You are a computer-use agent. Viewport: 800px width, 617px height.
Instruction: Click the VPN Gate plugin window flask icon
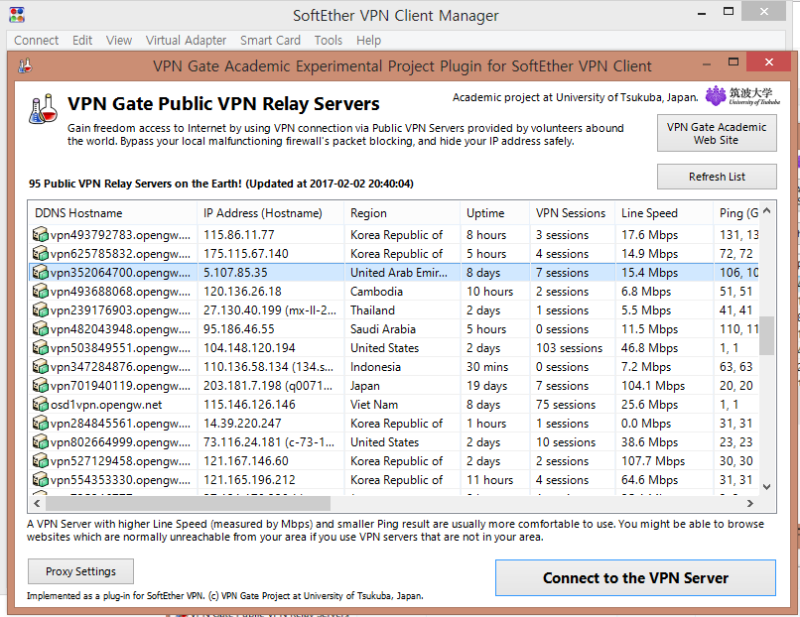tap(25, 65)
